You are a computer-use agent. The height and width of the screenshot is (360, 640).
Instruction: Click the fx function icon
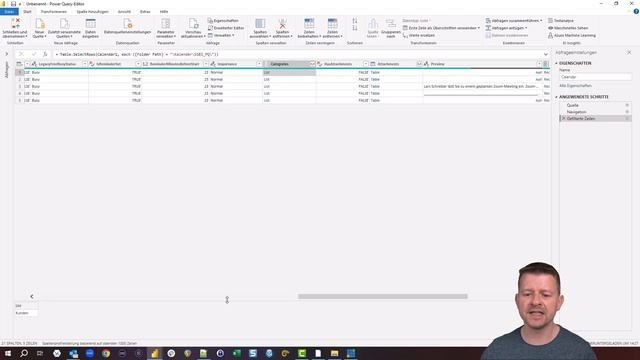click(x=45, y=54)
